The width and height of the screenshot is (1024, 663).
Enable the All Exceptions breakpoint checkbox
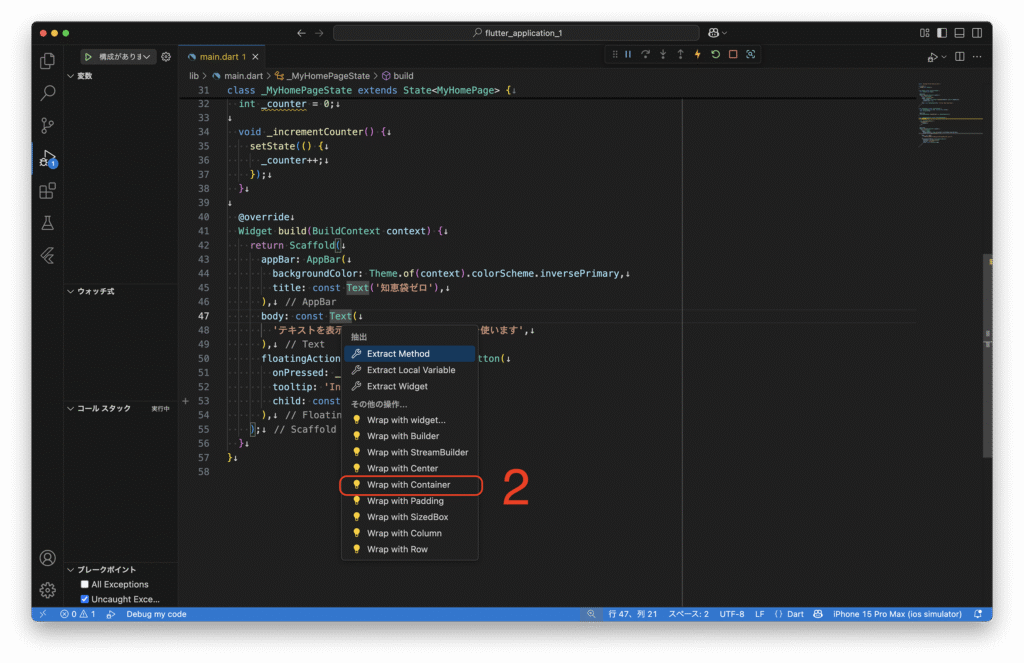[84, 585]
